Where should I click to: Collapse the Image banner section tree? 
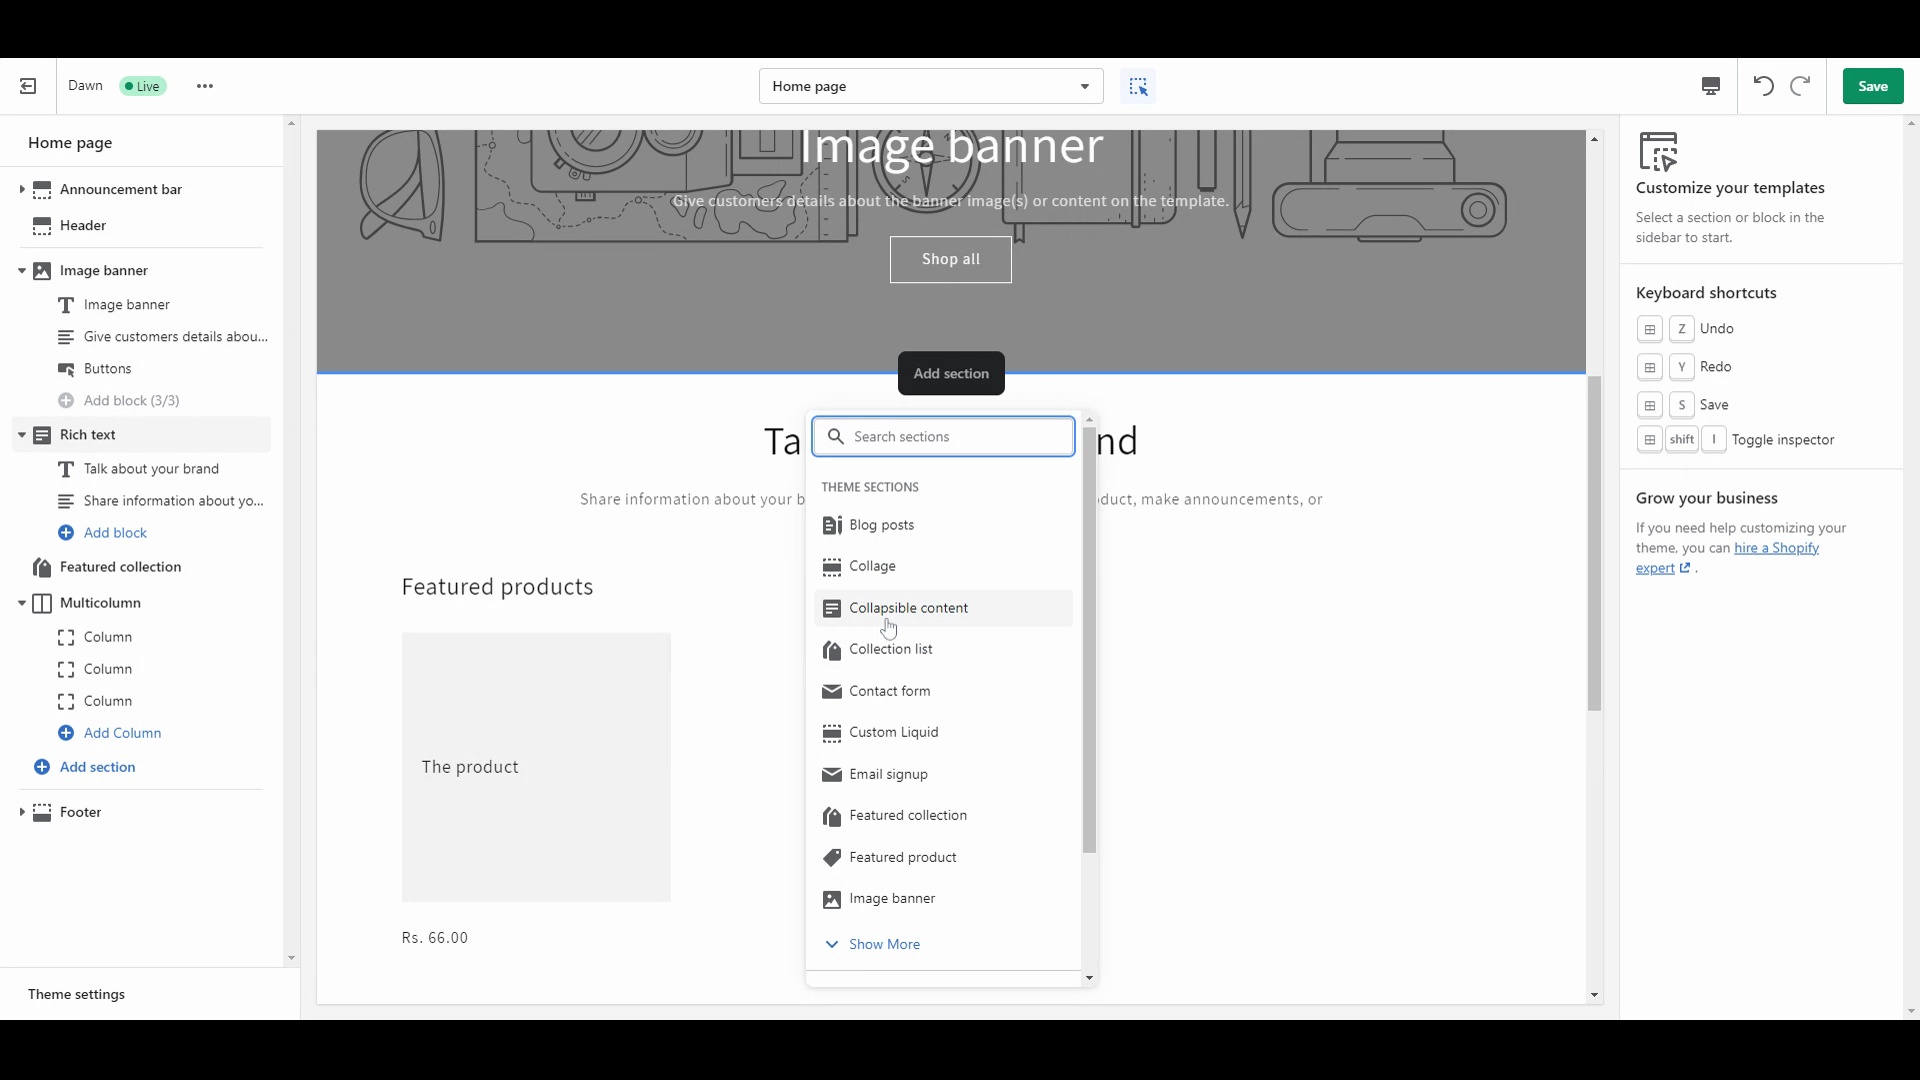coord(22,271)
